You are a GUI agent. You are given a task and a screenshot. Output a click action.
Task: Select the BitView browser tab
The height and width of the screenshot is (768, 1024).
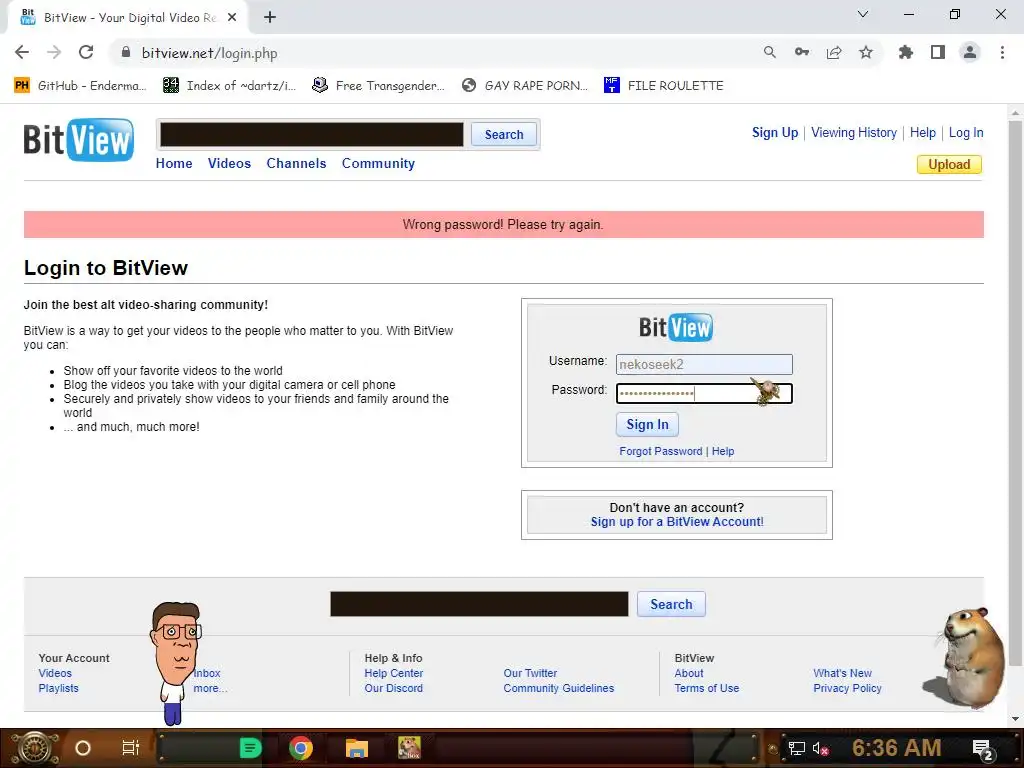[x=127, y=18]
